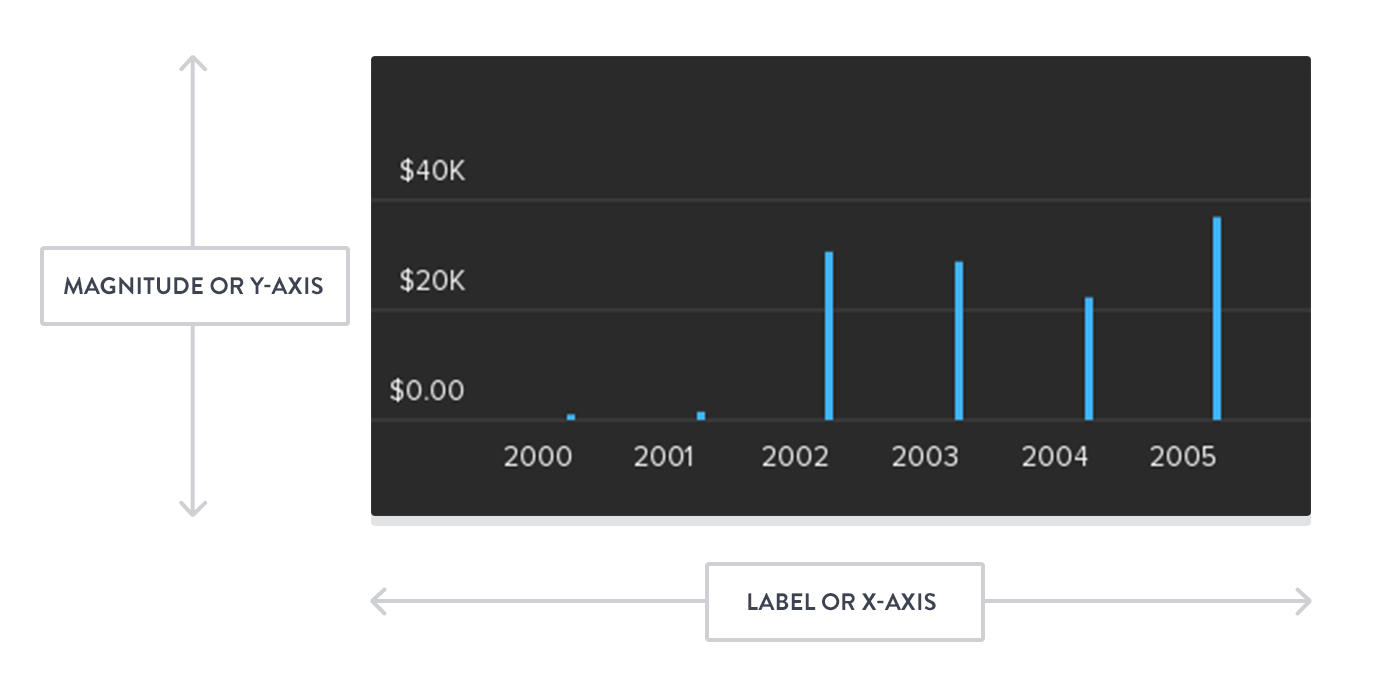This screenshot has height=700, width=1400.
Task: Select the blue bar for 2002
Action: (829, 336)
